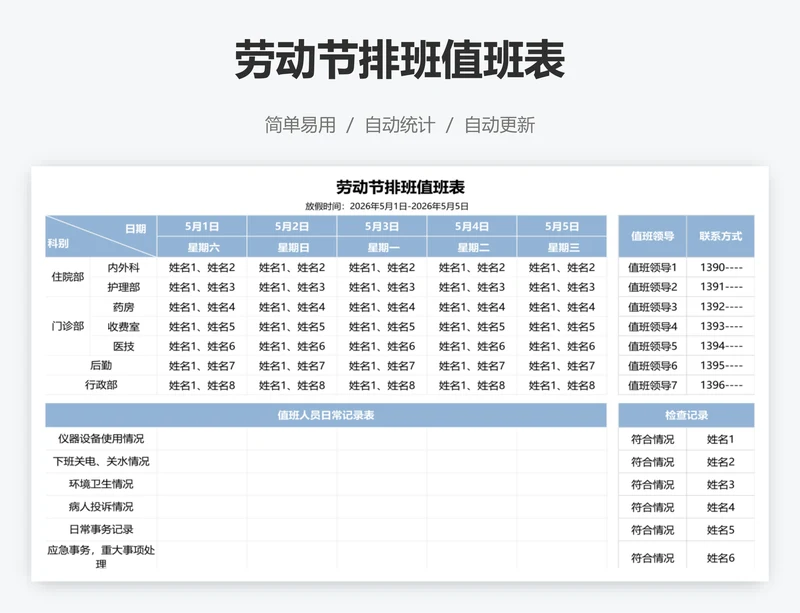800x613 pixels.
Task: Click 姓名3 in the 检查记录 table
Action: (x=720, y=484)
